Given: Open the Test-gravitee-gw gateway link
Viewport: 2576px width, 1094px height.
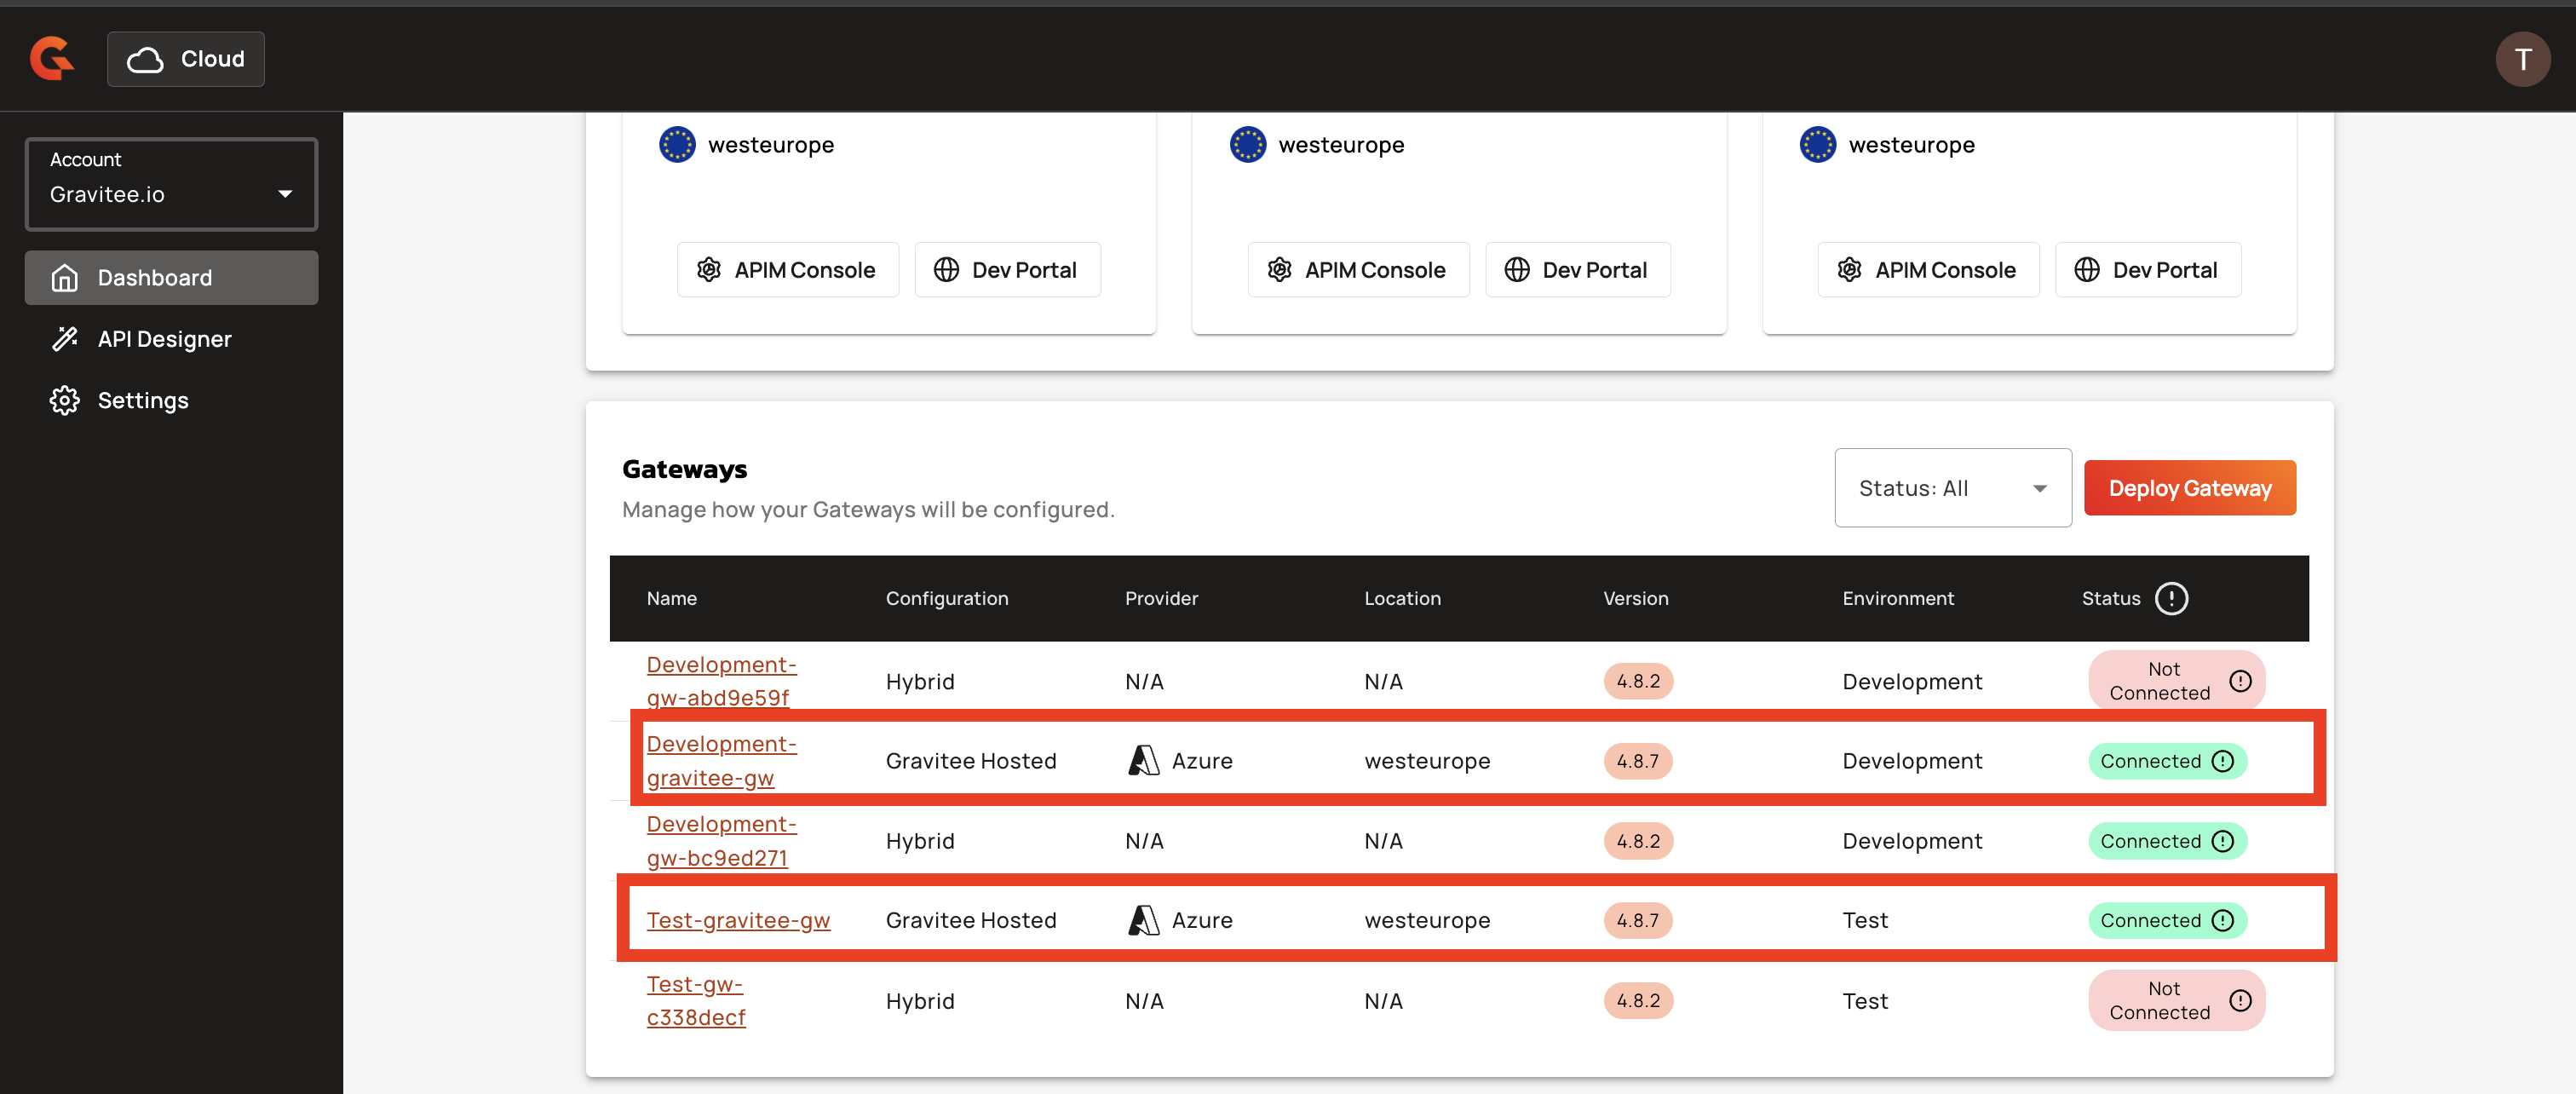Looking at the screenshot, I should pyautogui.click(x=738, y=920).
